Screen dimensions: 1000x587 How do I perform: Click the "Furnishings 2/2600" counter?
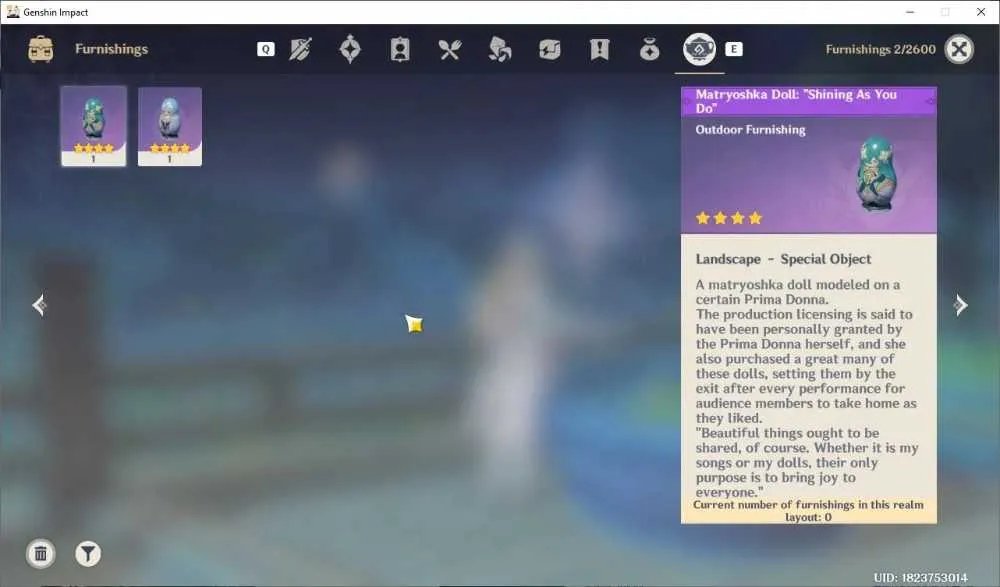(x=881, y=50)
